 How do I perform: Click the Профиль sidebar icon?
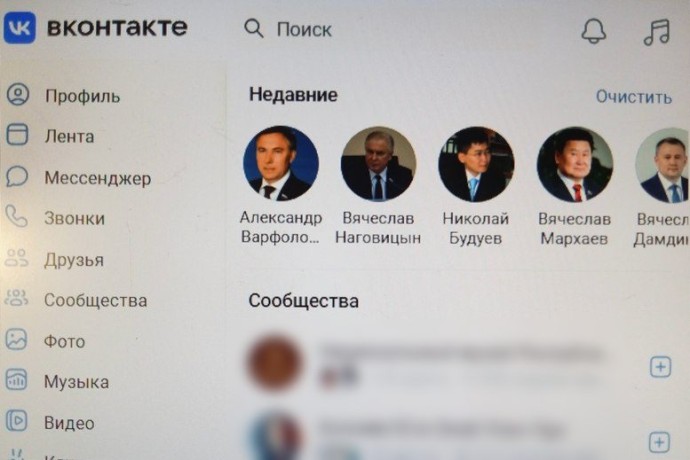[x=18, y=94]
